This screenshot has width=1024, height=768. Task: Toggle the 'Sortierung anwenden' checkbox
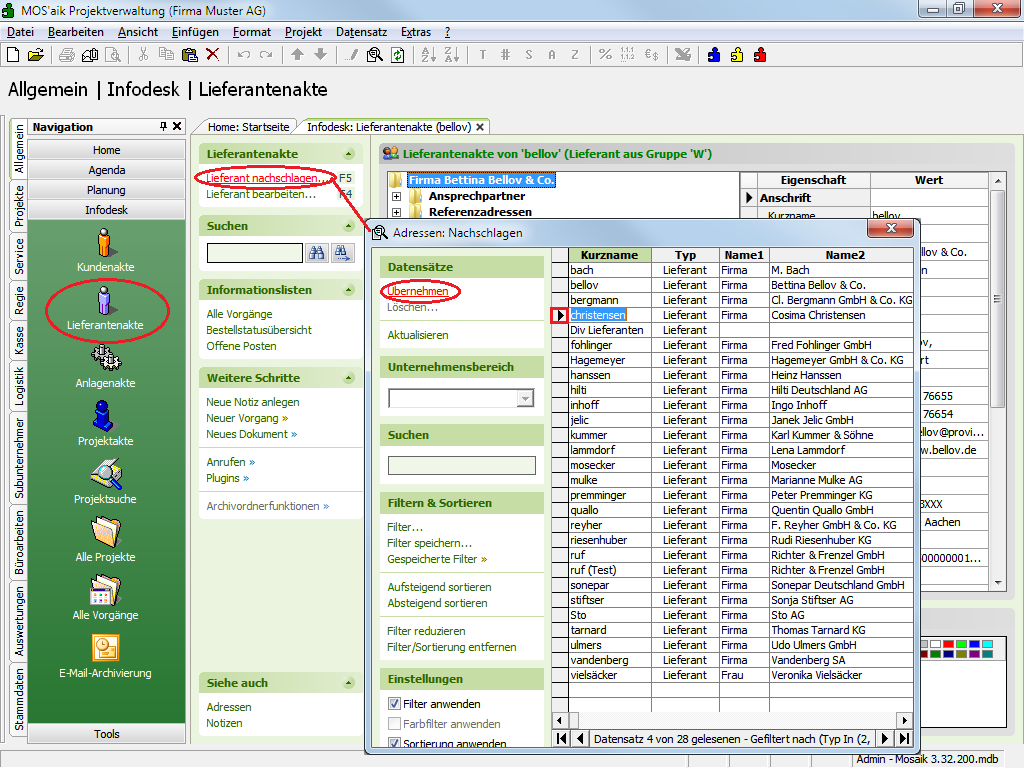coord(394,744)
